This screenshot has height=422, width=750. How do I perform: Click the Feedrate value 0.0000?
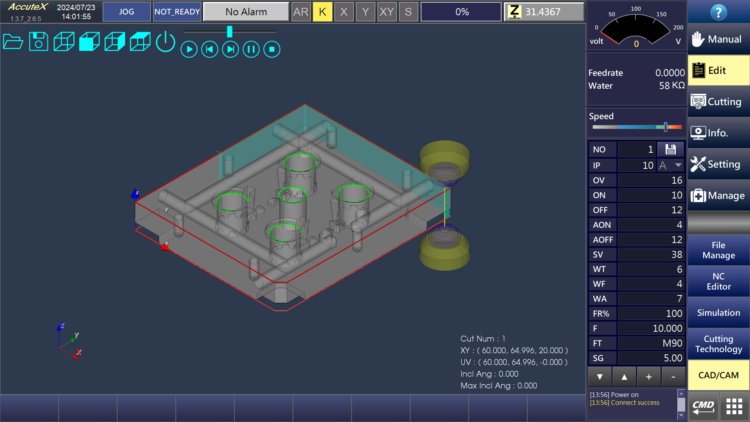pos(670,73)
